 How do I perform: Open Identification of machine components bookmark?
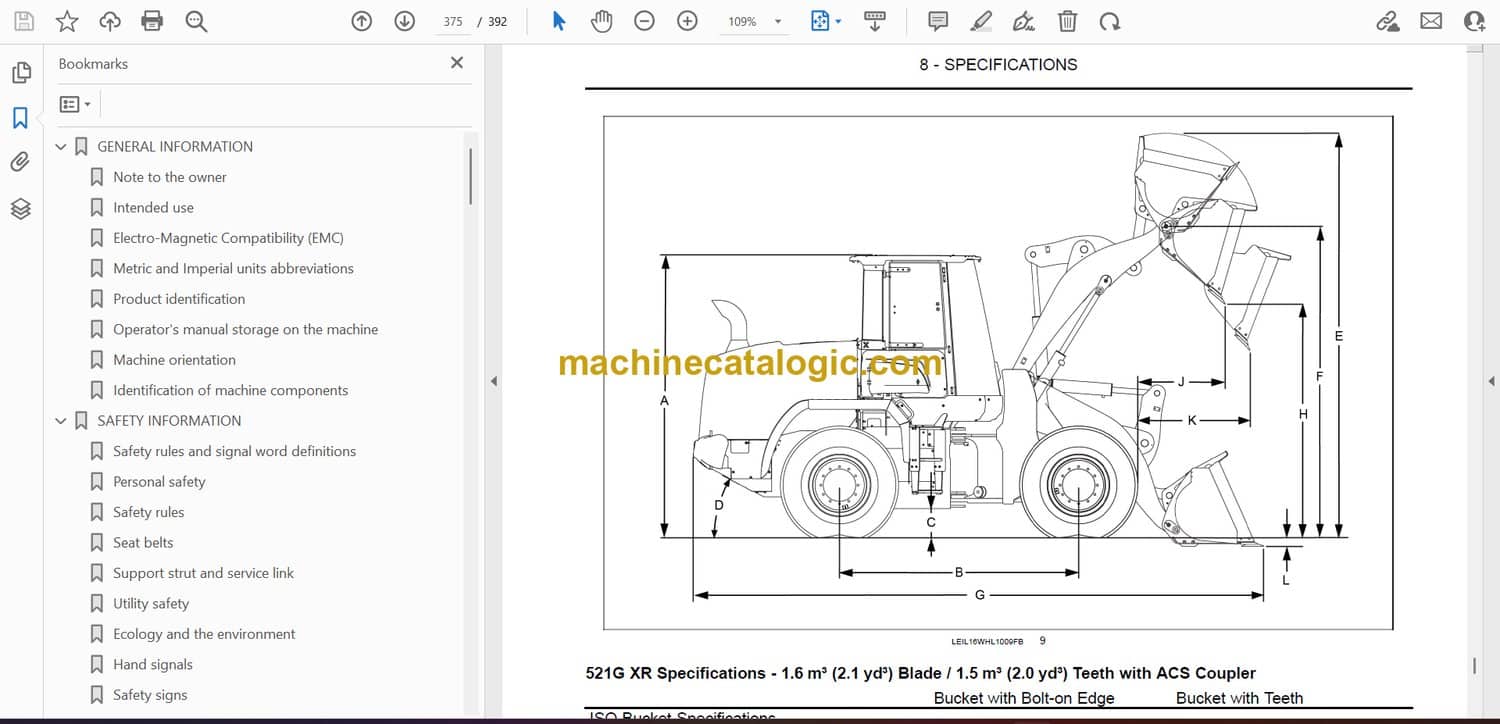(230, 391)
